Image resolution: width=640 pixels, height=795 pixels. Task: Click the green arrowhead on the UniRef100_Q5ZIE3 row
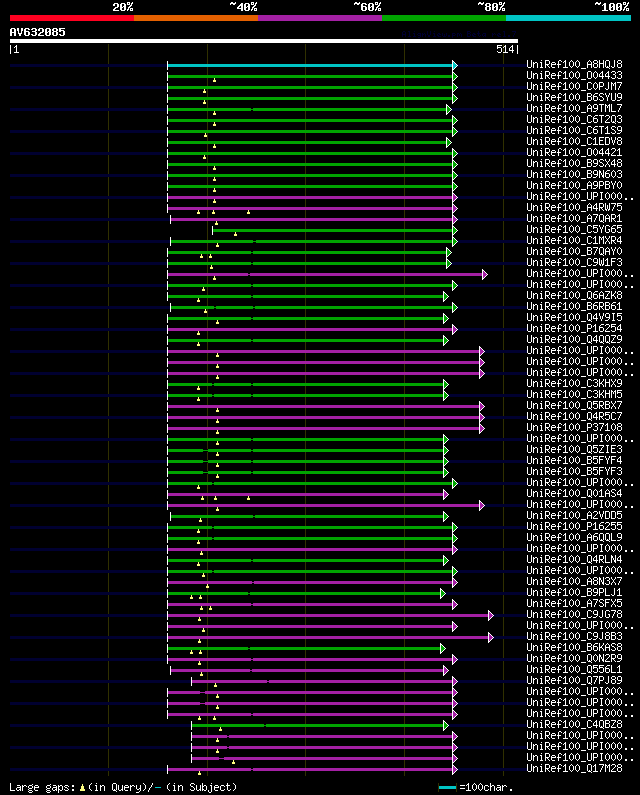pos(446,450)
